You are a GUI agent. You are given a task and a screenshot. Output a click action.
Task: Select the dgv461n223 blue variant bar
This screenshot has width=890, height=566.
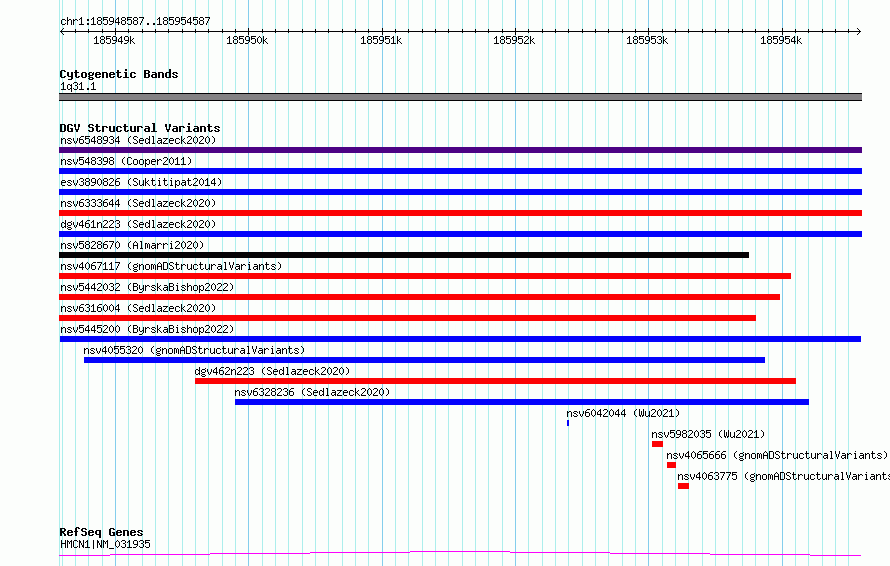pyautogui.click(x=460, y=234)
